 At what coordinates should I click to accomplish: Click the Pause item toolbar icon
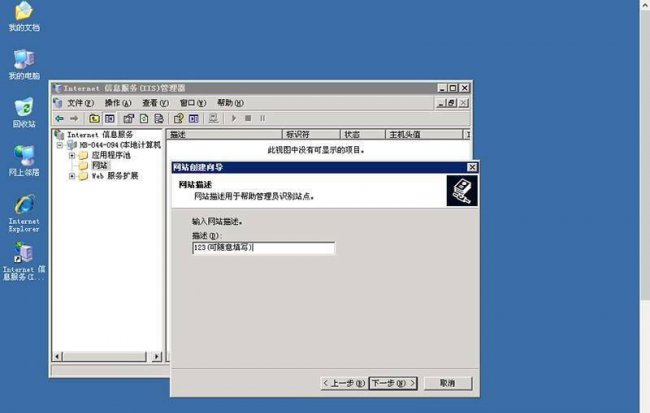(262, 119)
